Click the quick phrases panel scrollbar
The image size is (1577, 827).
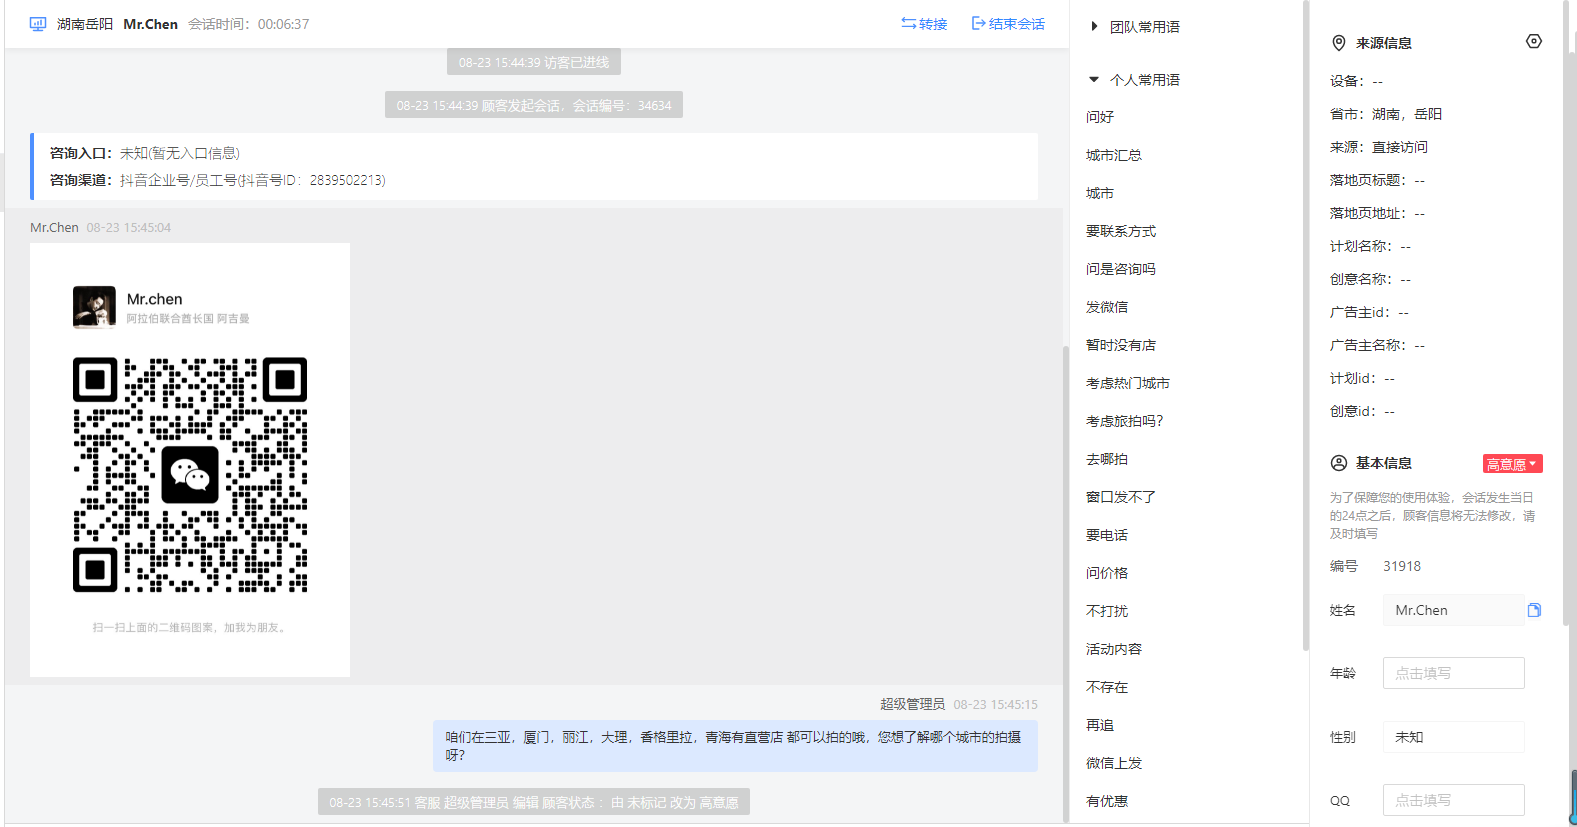pyautogui.click(x=1306, y=325)
